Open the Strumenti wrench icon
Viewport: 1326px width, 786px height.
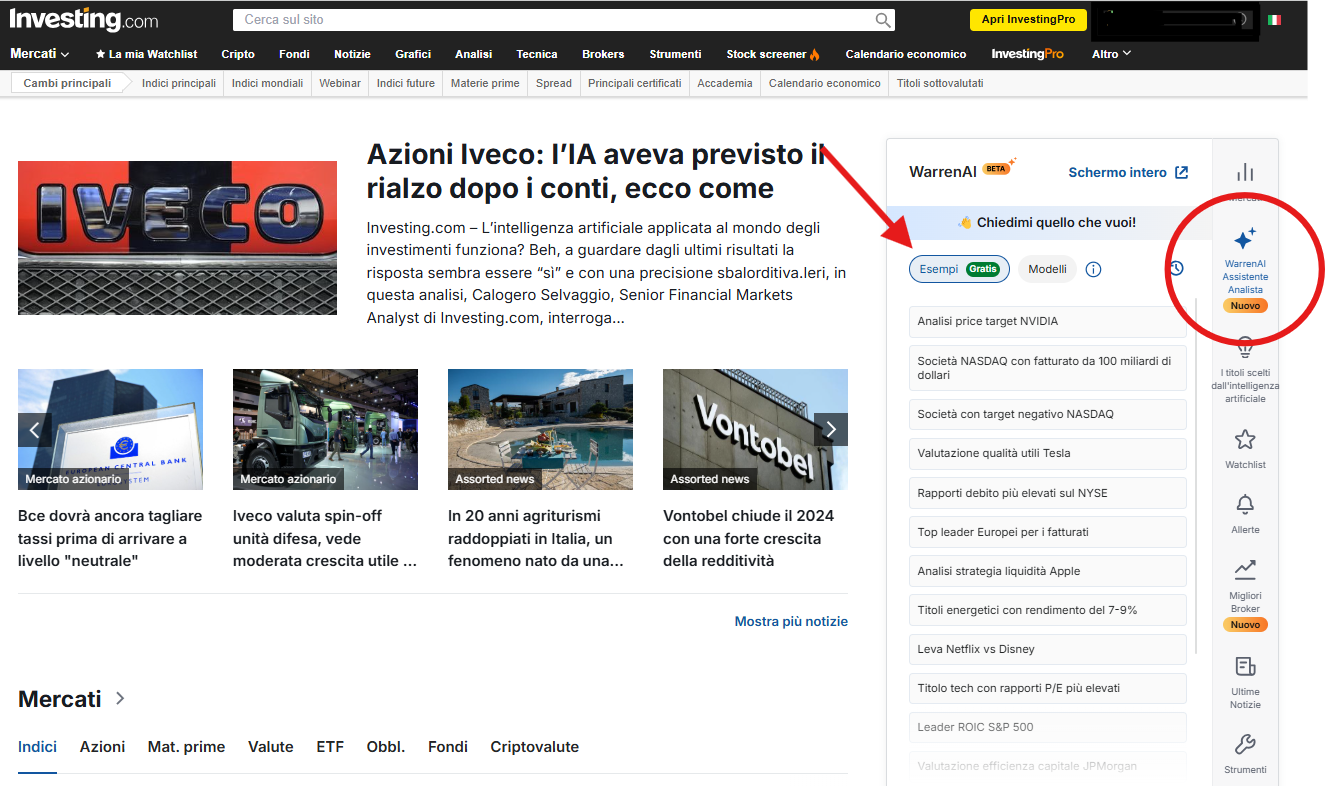pyautogui.click(x=1245, y=744)
